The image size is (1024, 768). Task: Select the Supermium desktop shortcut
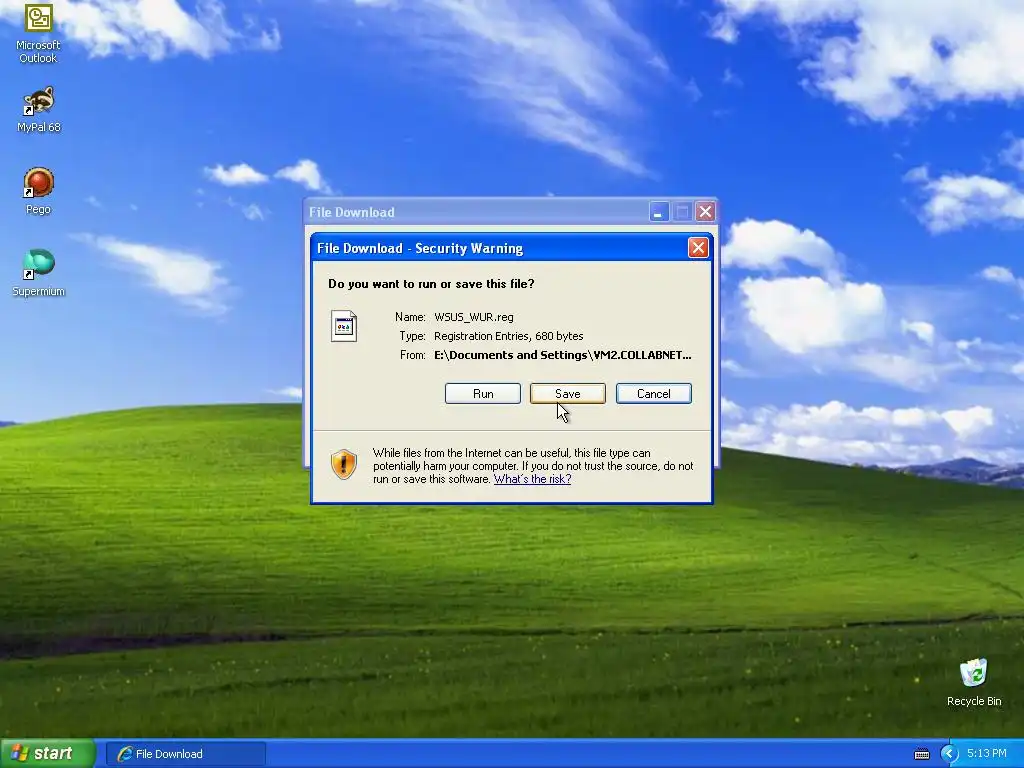(x=38, y=273)
